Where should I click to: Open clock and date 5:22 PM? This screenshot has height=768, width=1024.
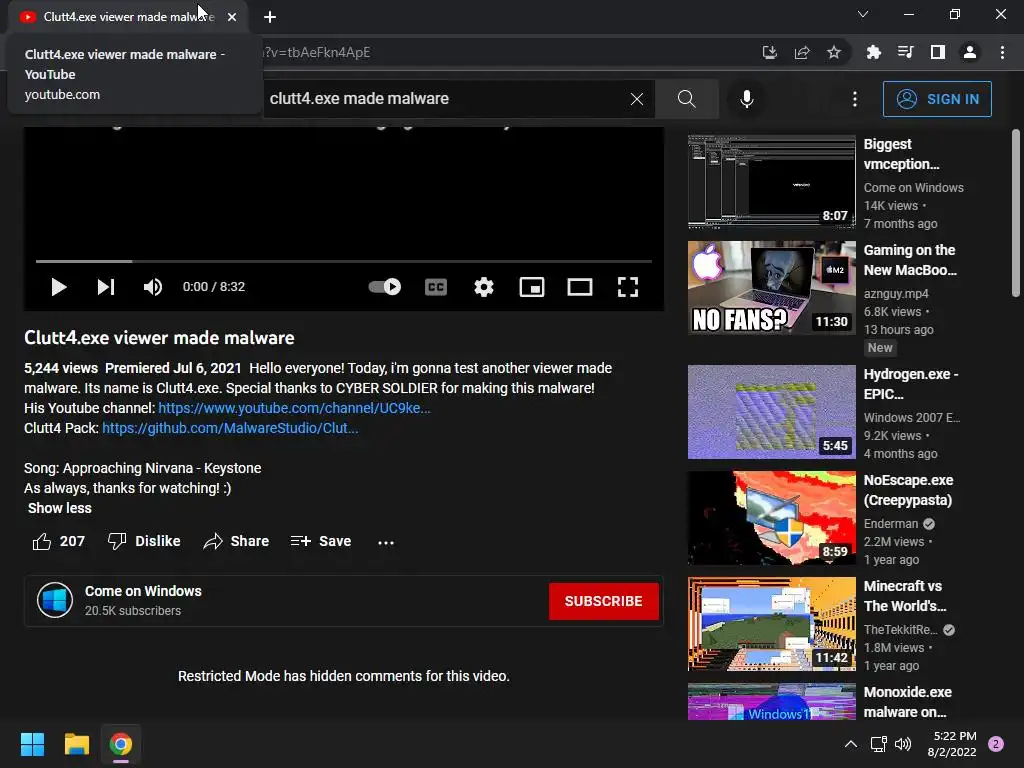click(x=952, y=744)
